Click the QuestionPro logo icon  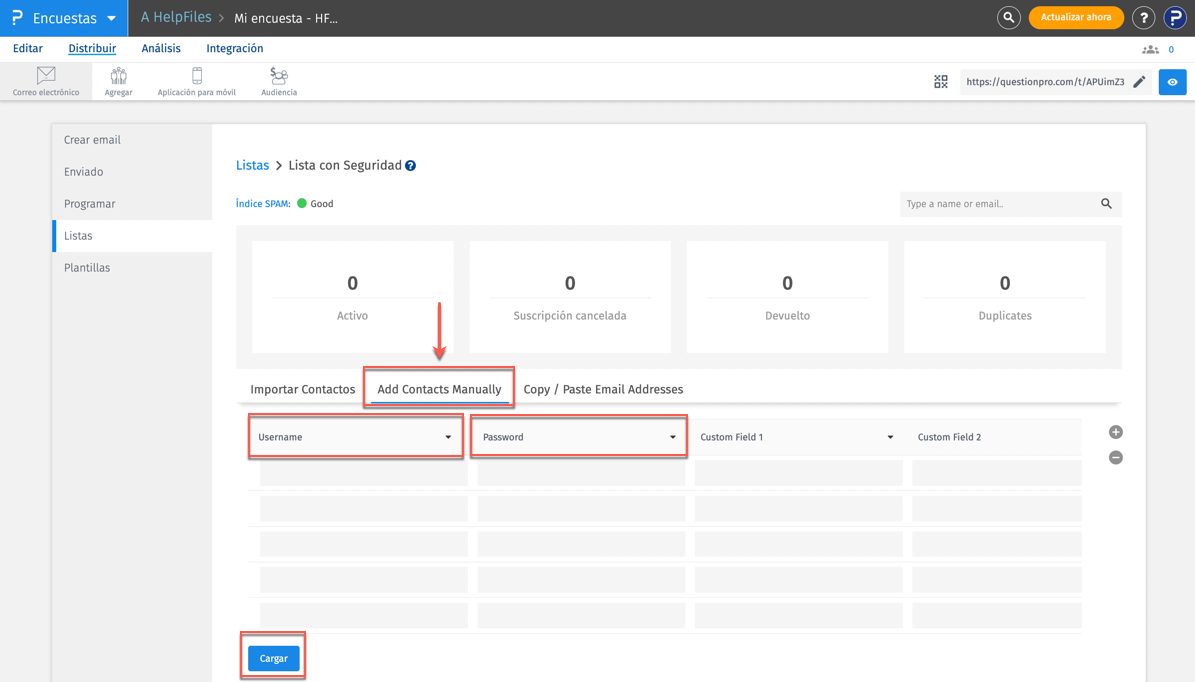(x=17, y=18)
